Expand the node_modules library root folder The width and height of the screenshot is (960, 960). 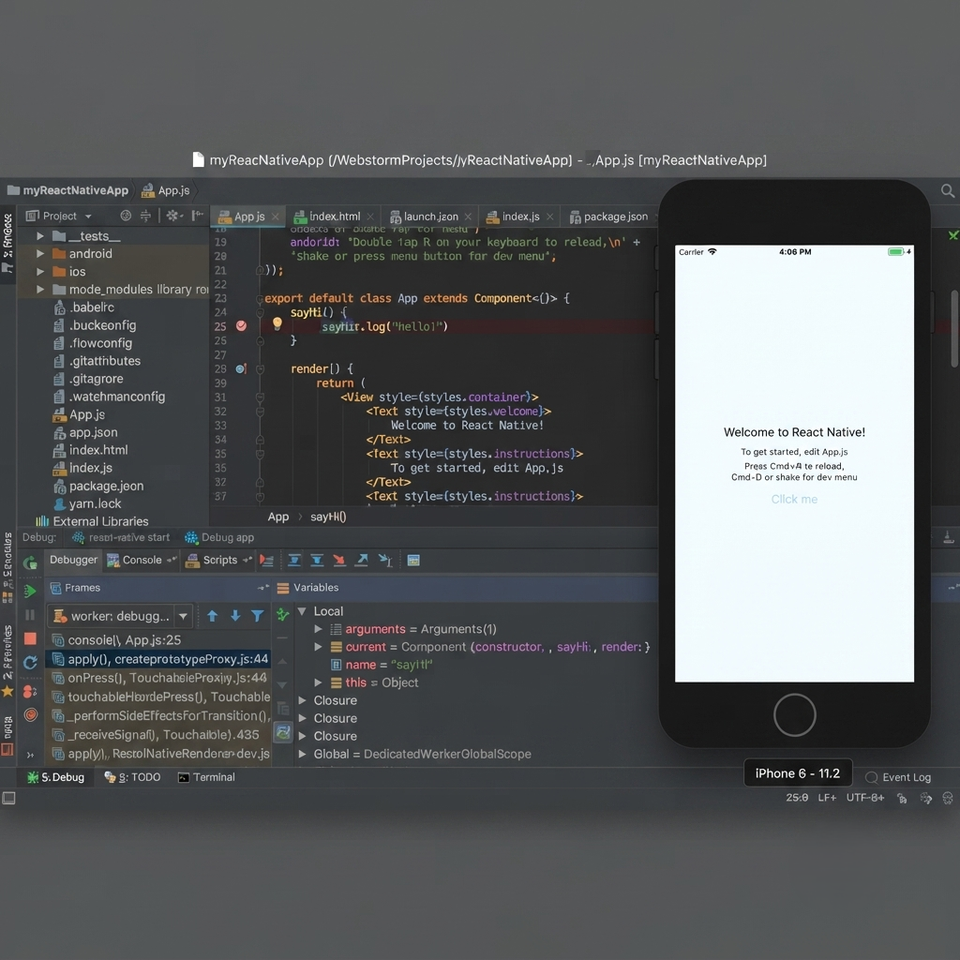[40, 289]
